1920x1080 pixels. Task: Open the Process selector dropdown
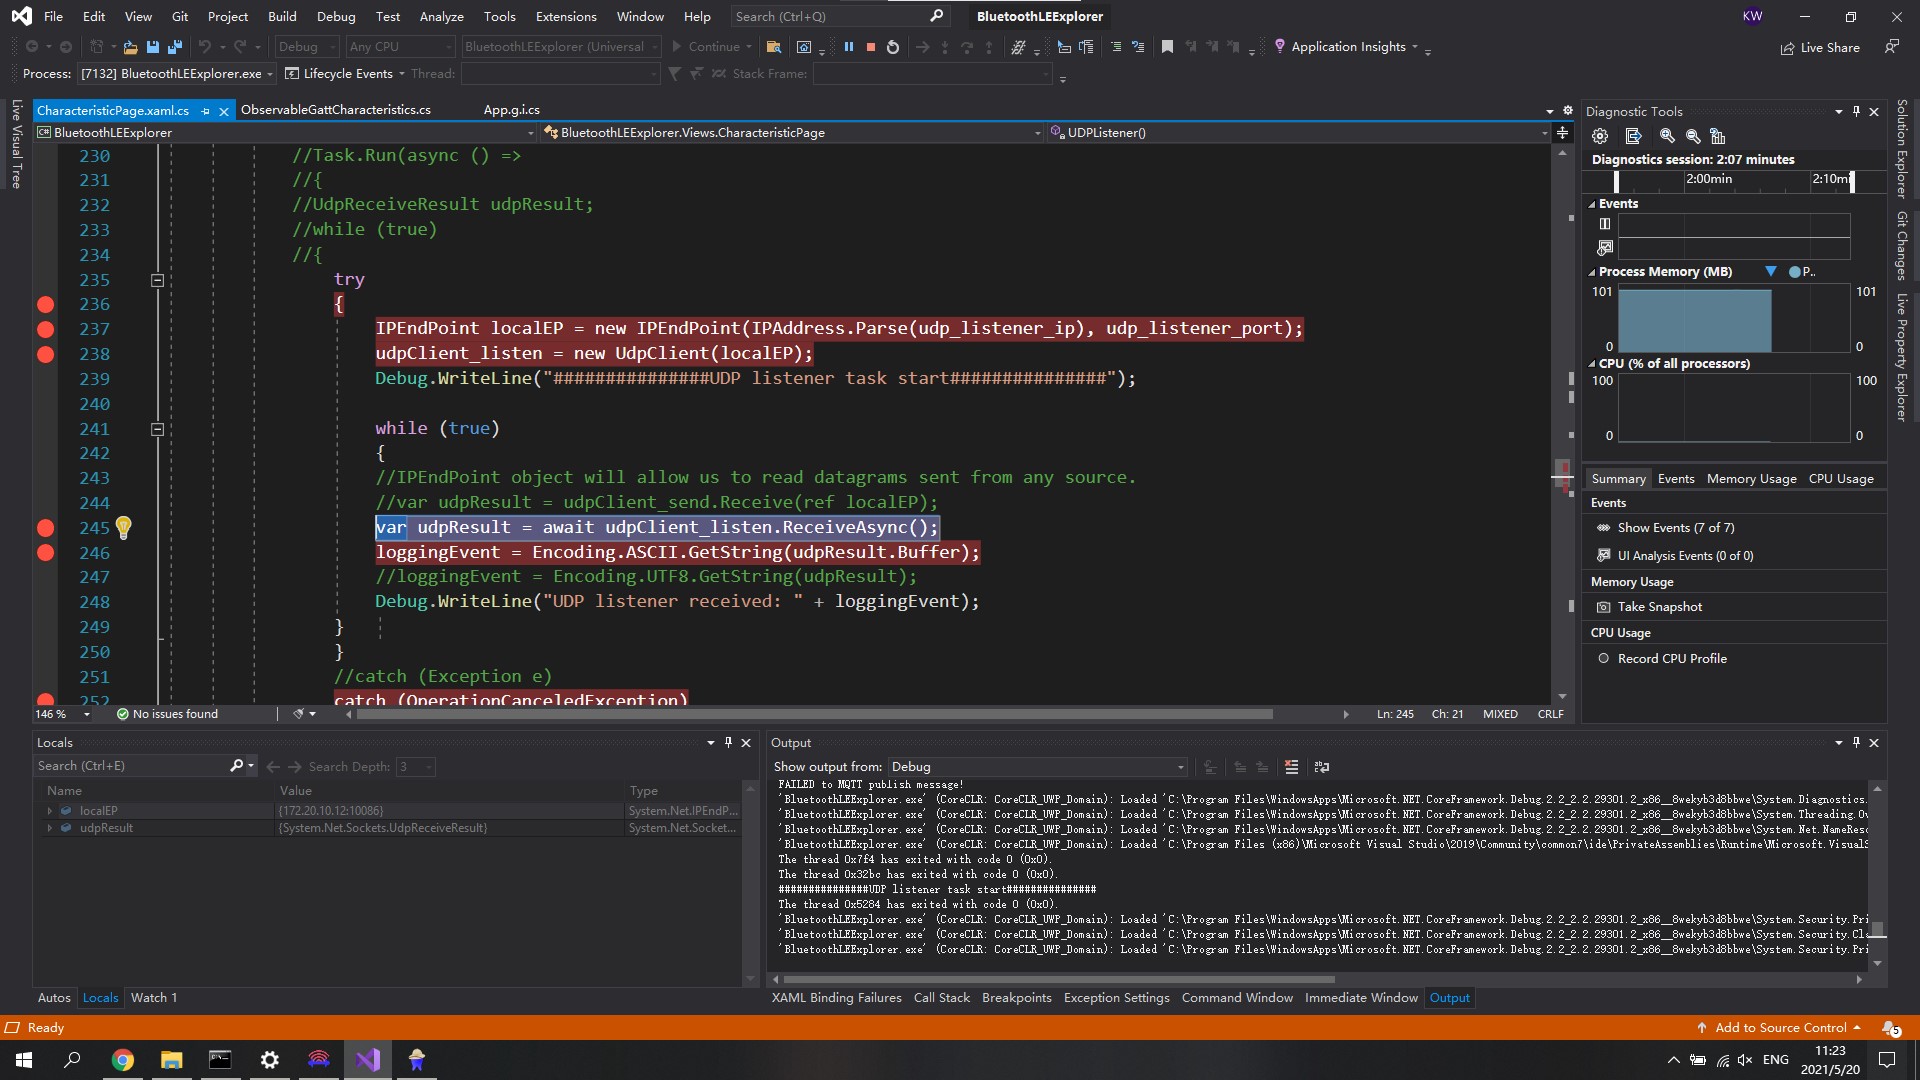click(177, 74)
